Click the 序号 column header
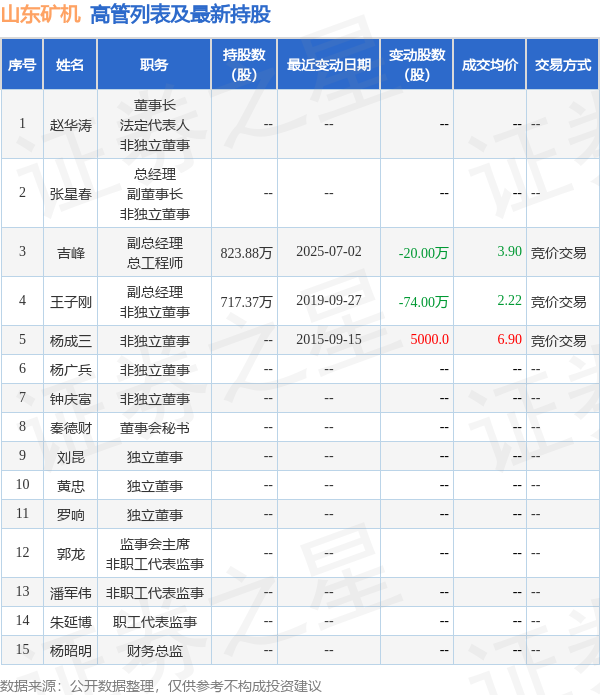This screenshot has height=695, width=600. (22, 65)
